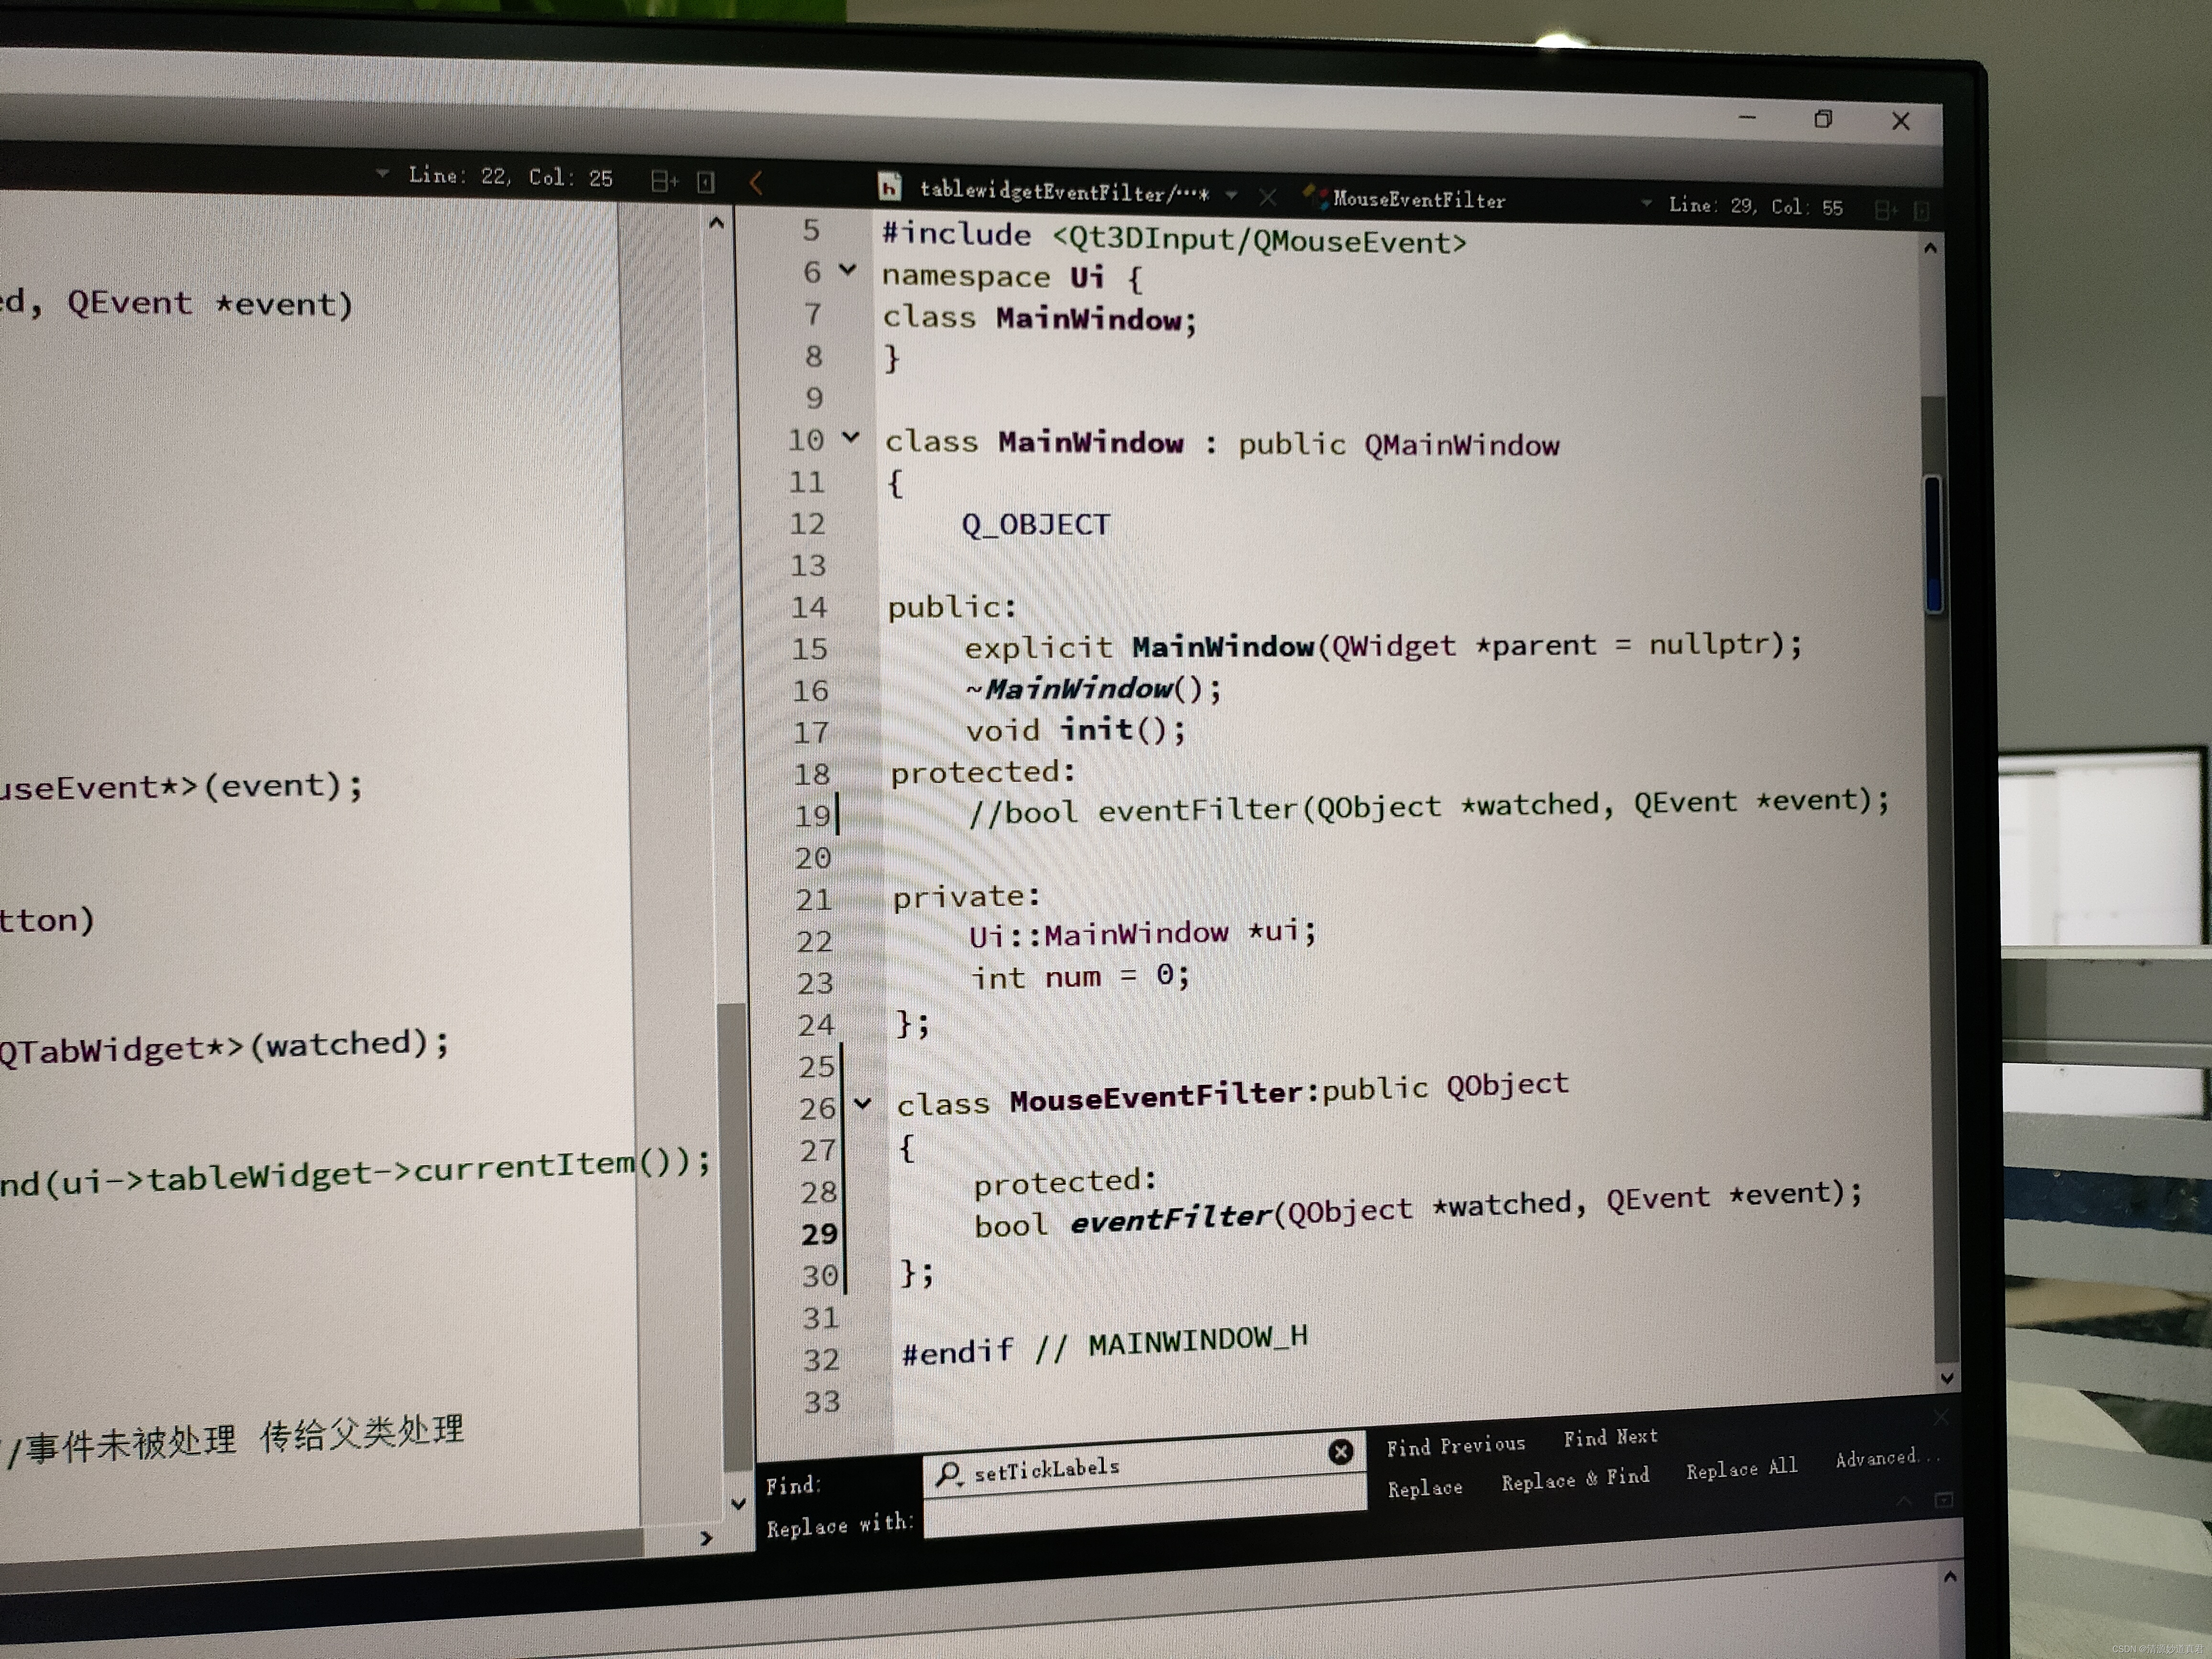
Task: Open the symbol dropdown before Line 29
Action: click(x=1646, y=203)
